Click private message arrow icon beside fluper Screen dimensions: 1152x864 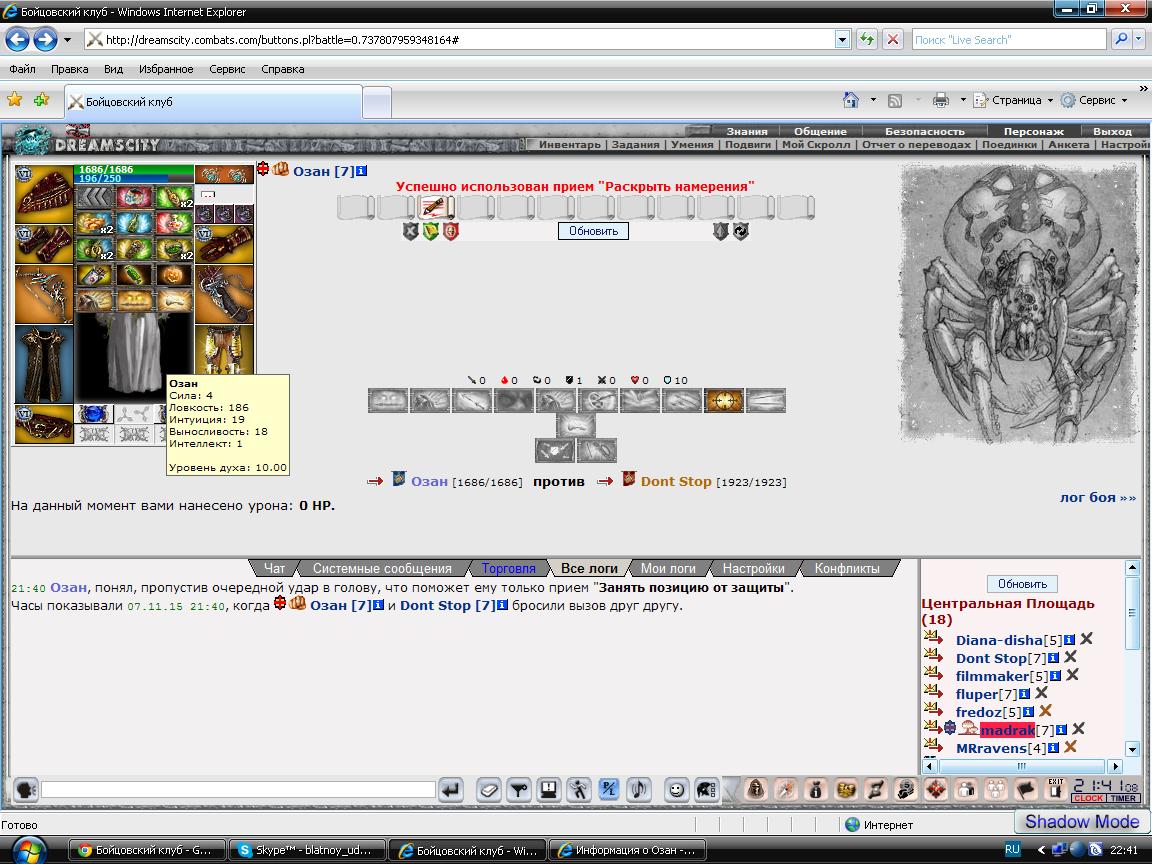tap(933, 692)
